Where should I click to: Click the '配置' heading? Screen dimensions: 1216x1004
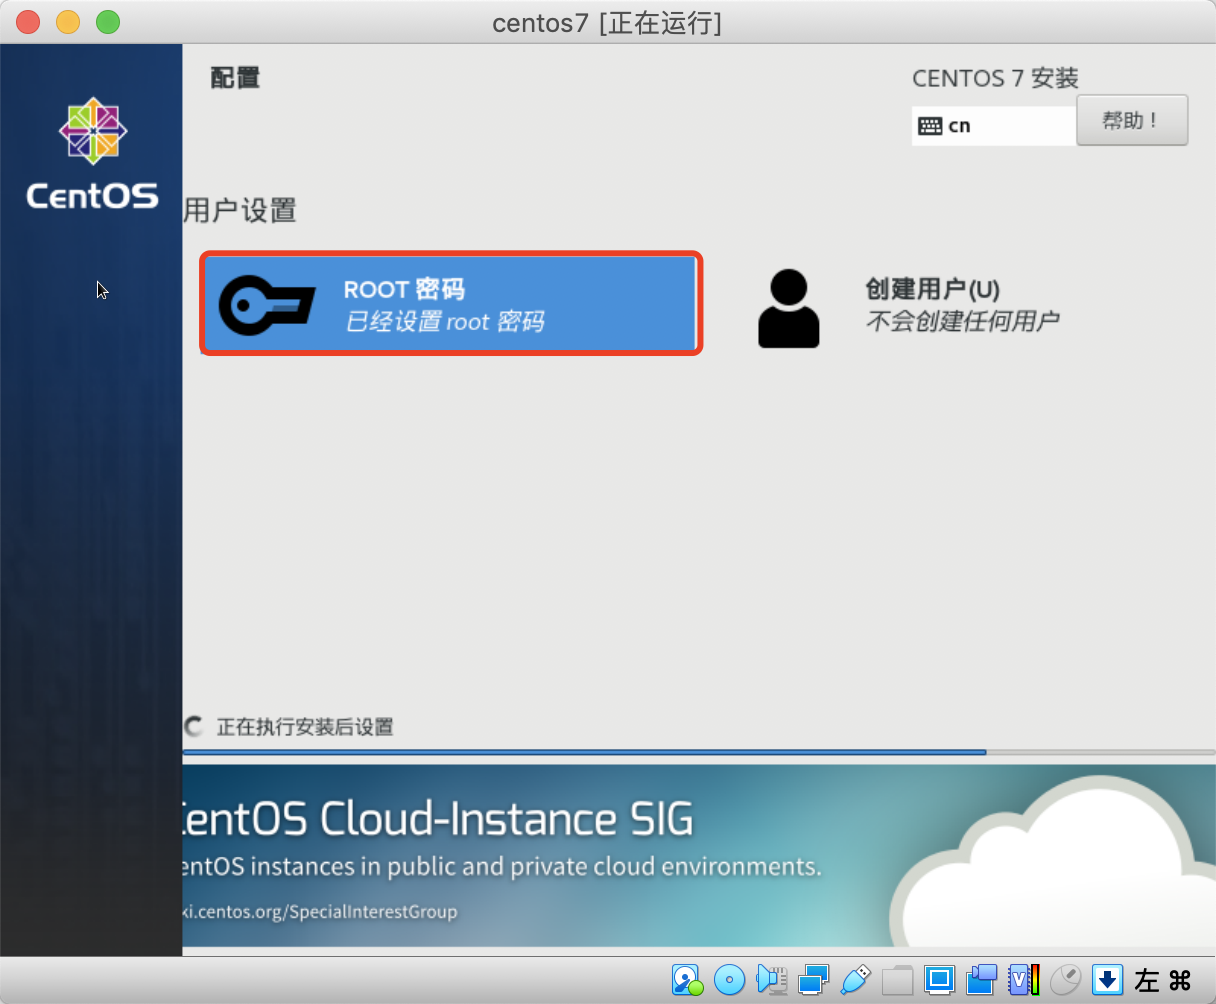click(236, 78)
